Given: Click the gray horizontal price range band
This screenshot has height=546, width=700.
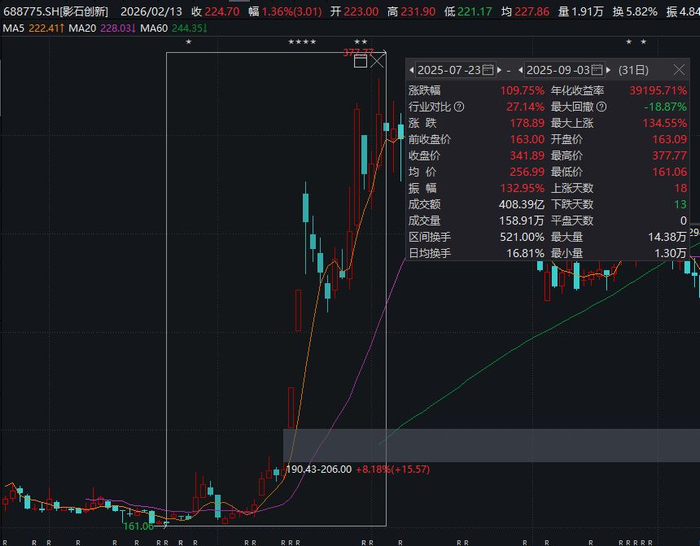Looking at the screenshot, I should pos(492,446).
